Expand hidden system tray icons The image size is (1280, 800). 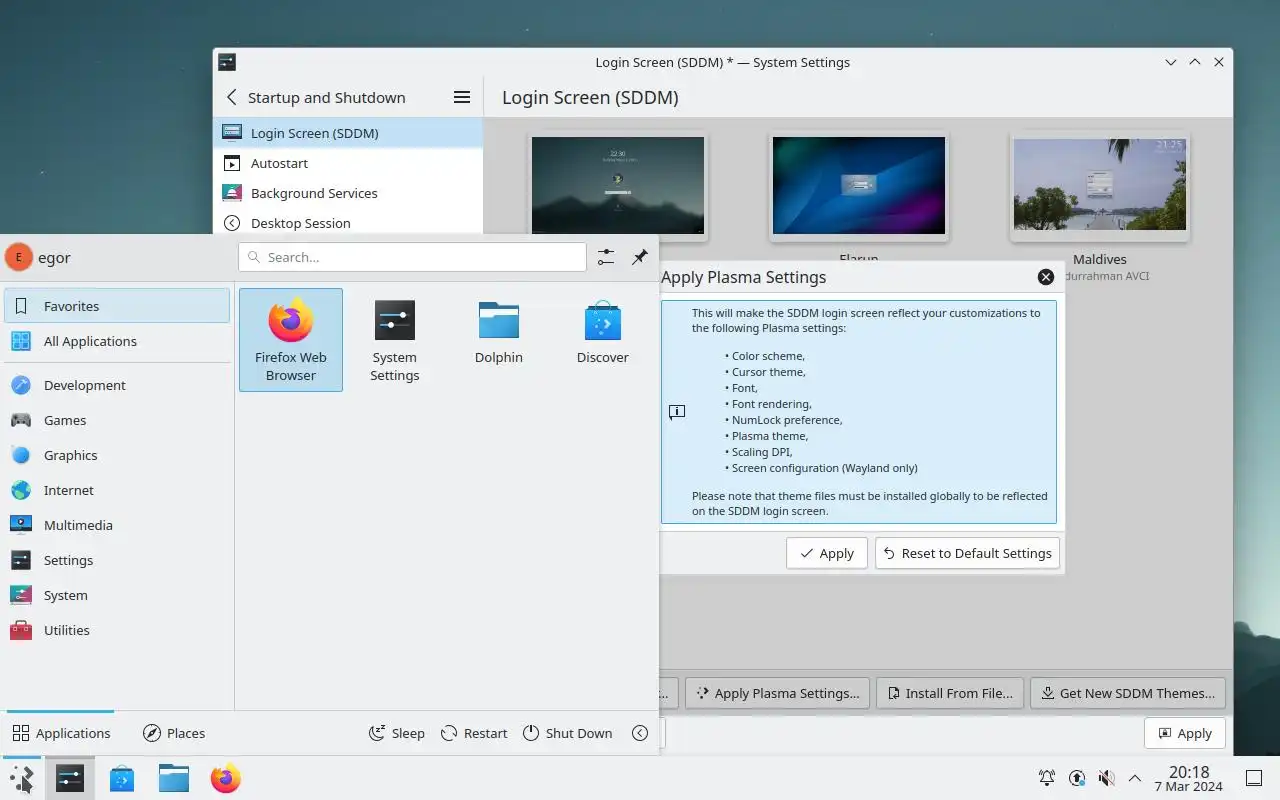coord(1135,778)
